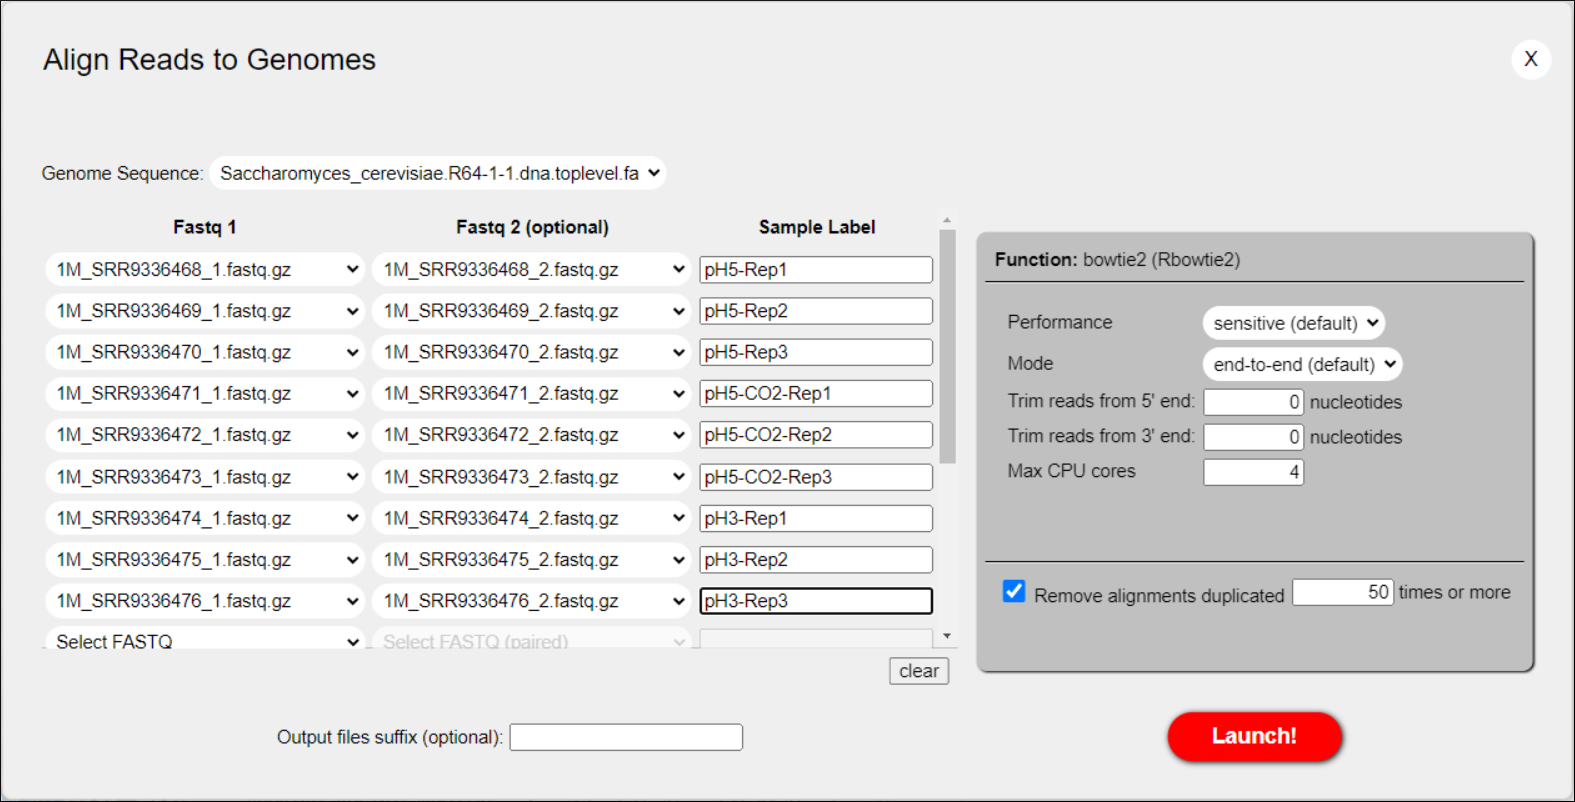Click the sample list scrollbar thumb
Image resolution: width=1575 pixels, height=802 pixels.
tap(947, 347)
